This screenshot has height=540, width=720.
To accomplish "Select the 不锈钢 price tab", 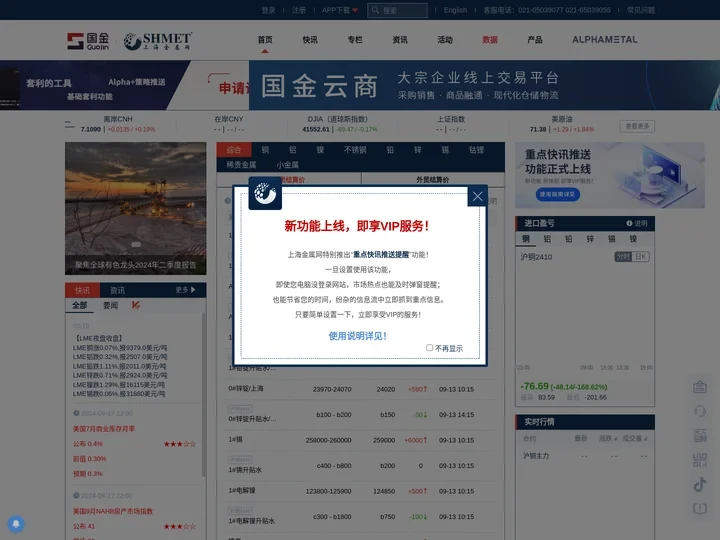I will tap(355, 150).
